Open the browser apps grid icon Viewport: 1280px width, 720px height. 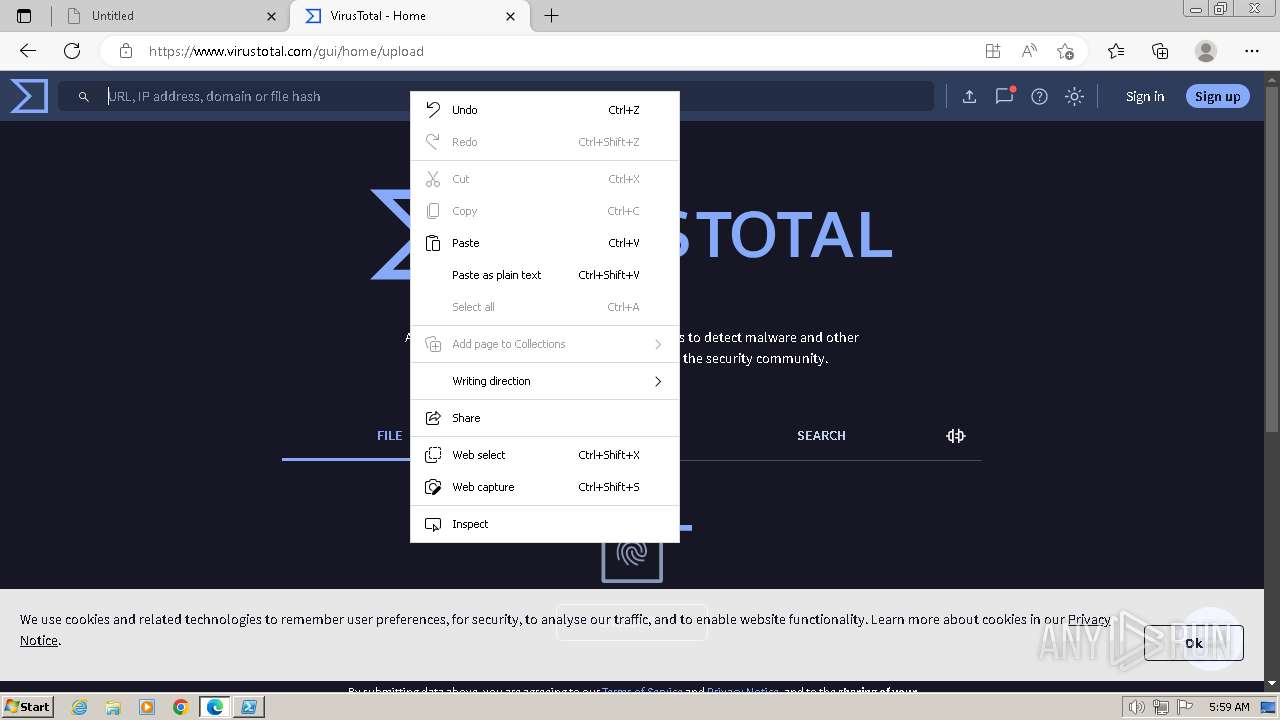point(992,51)
